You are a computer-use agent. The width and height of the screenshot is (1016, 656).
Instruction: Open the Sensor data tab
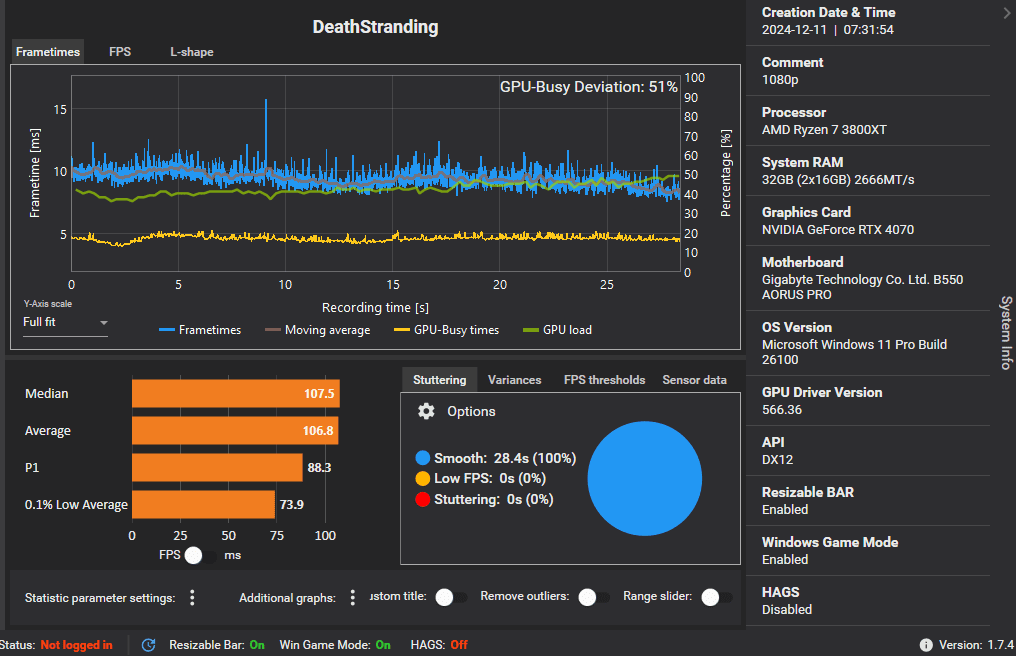tap(695, 380)
